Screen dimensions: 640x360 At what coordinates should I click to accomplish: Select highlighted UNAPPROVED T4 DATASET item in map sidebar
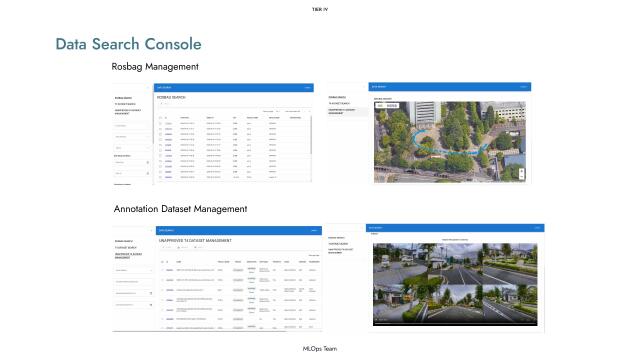(x=347, y=111)
